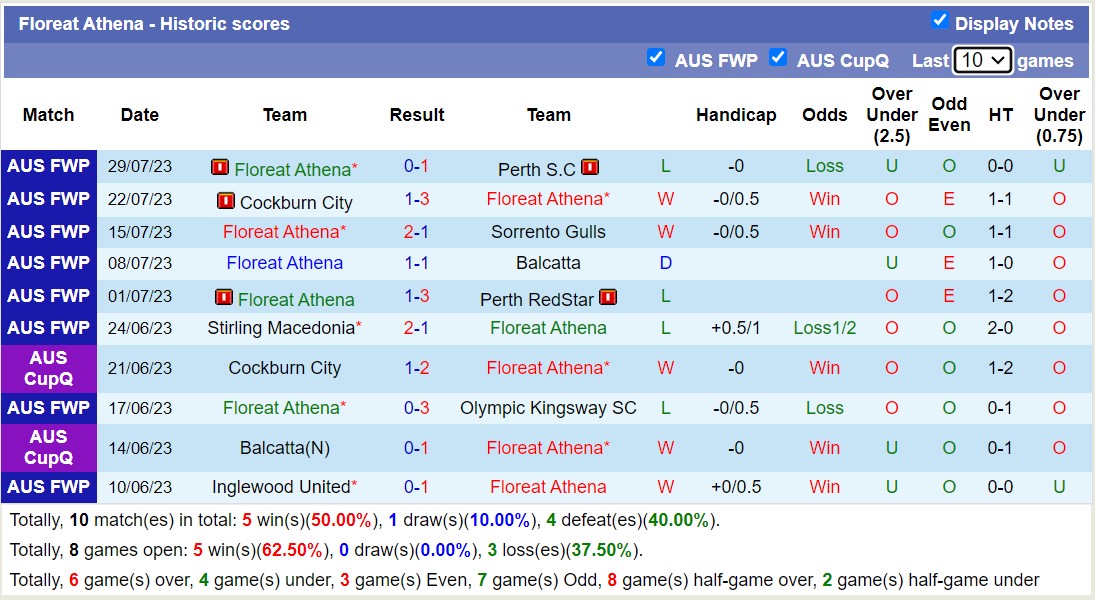Viewport: 1095px width, 600px height.
Task: Open the Stirling Macedonia team link
Action: click(281, 328)
